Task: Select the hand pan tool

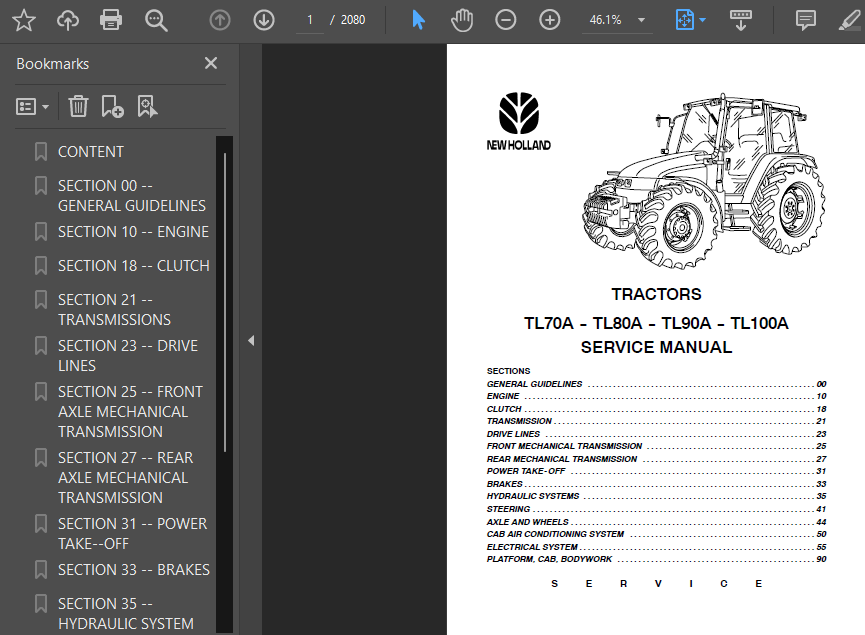Action: (x=462, y=20)
